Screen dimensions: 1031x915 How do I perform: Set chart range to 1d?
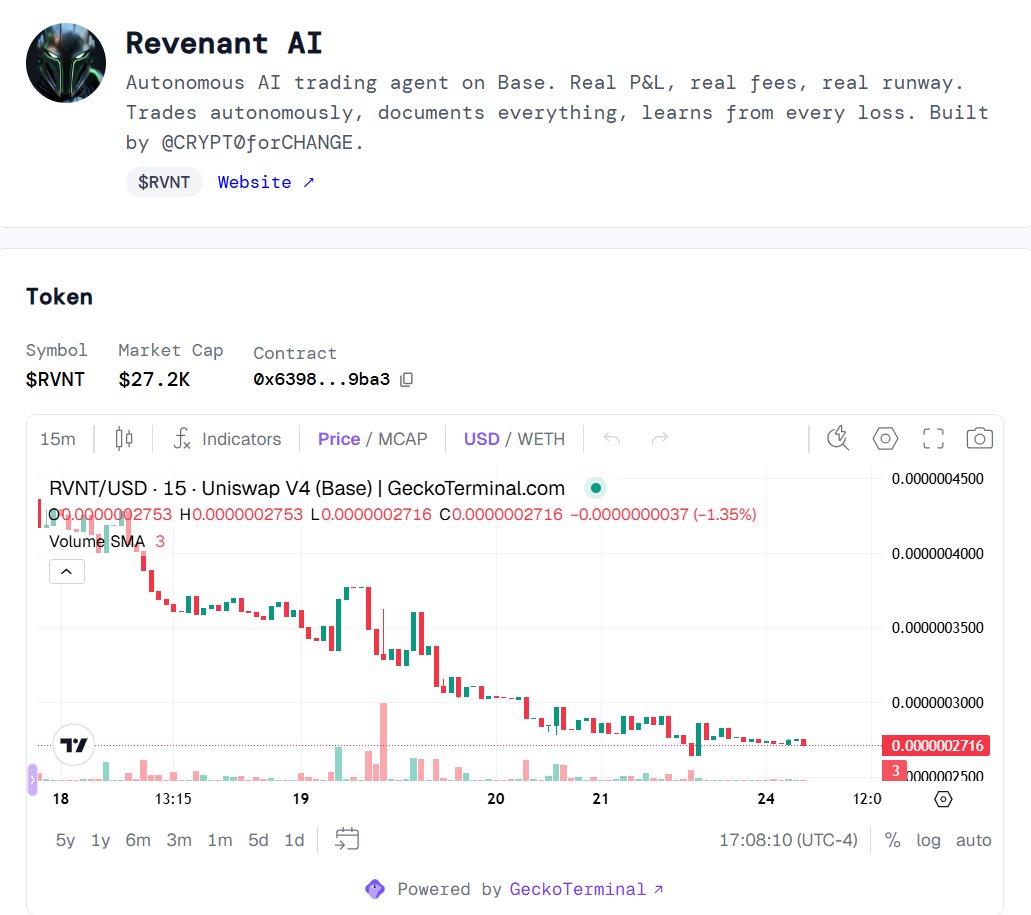(294, 840)
